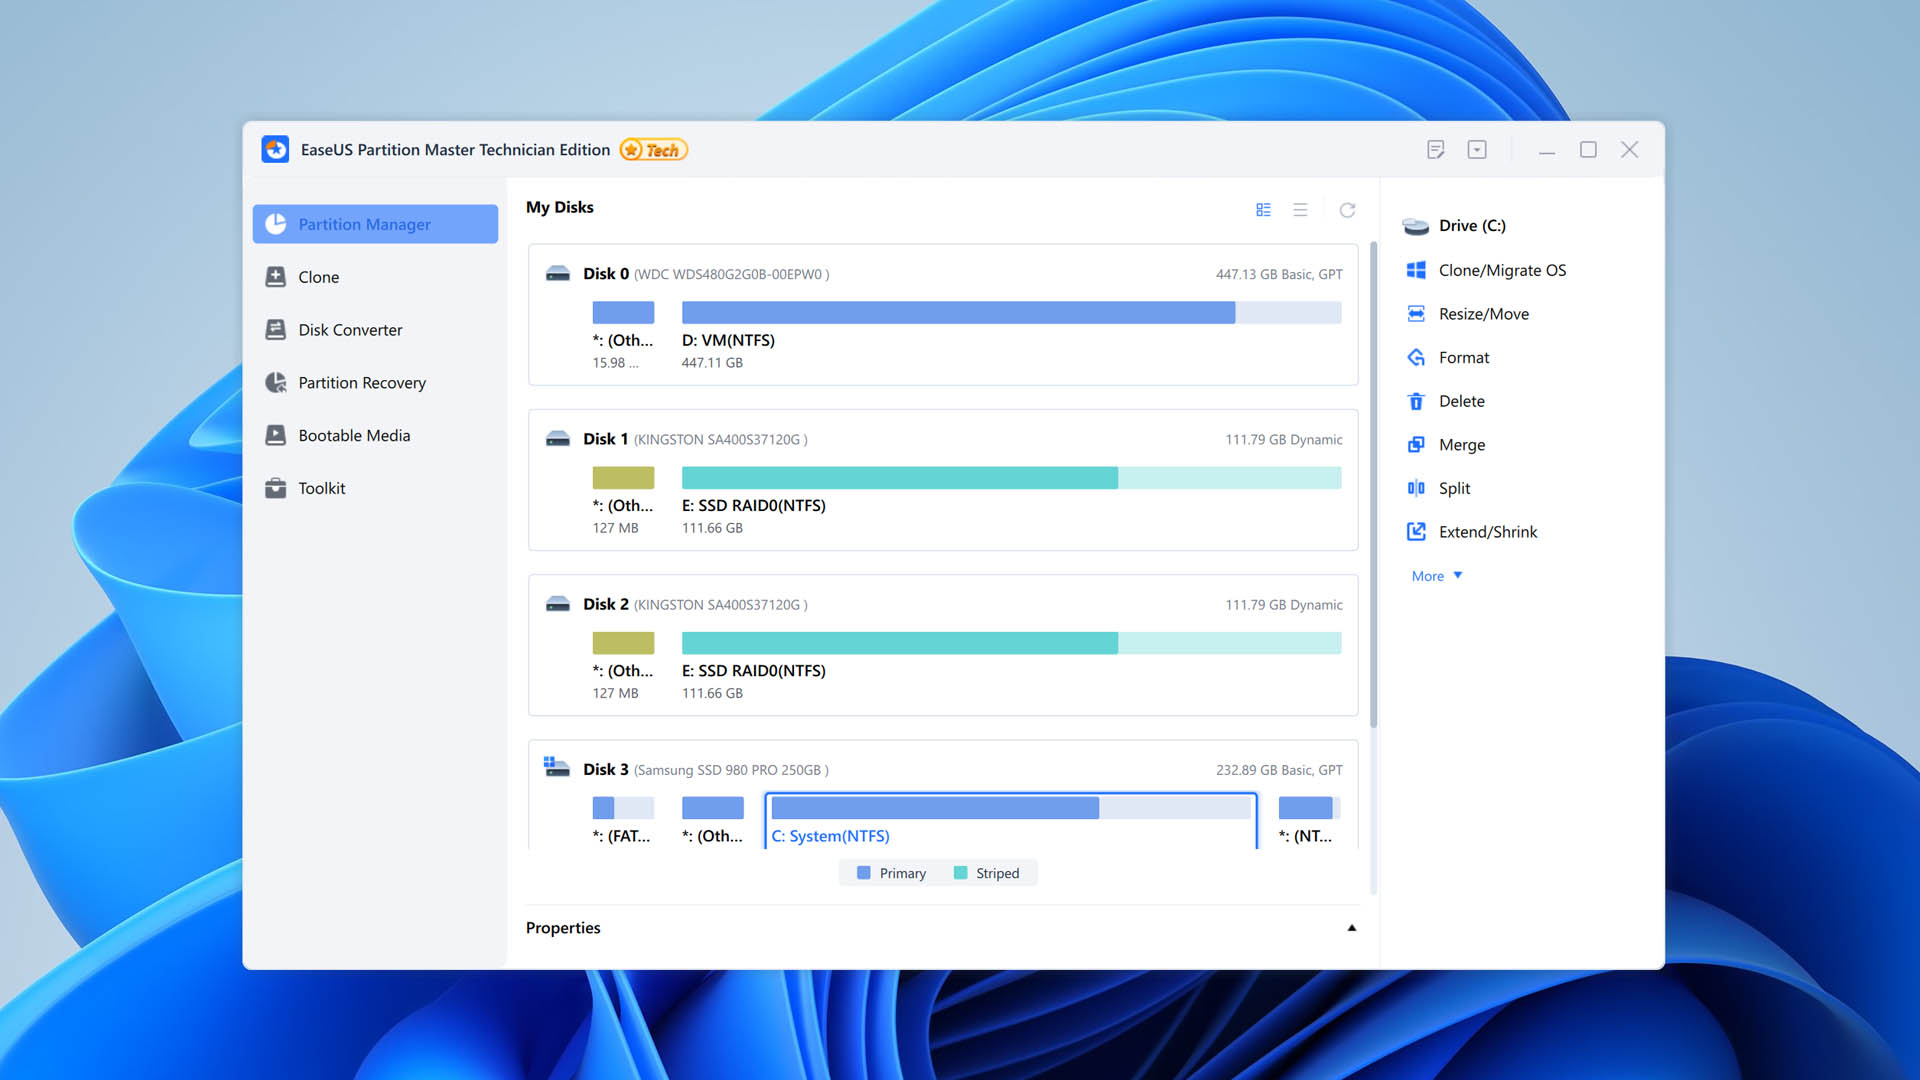Viewport: 1920px width, 1080px height.
Task: Open the title bar dropdown menu icon
Action: click(x=1477, y=150)
